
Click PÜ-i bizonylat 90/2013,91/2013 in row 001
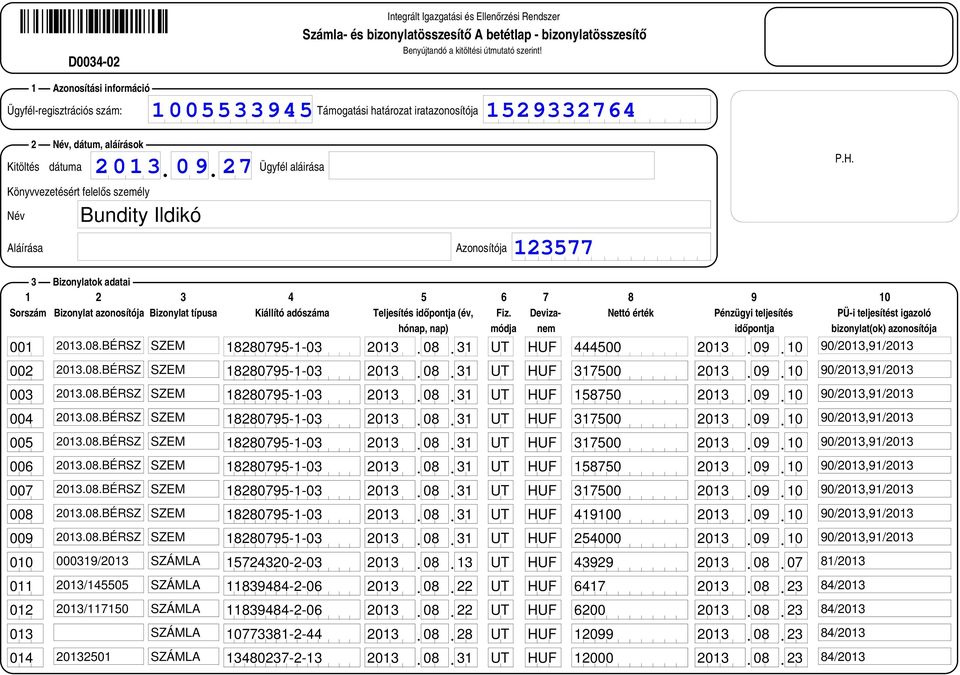tap(885, 346)
